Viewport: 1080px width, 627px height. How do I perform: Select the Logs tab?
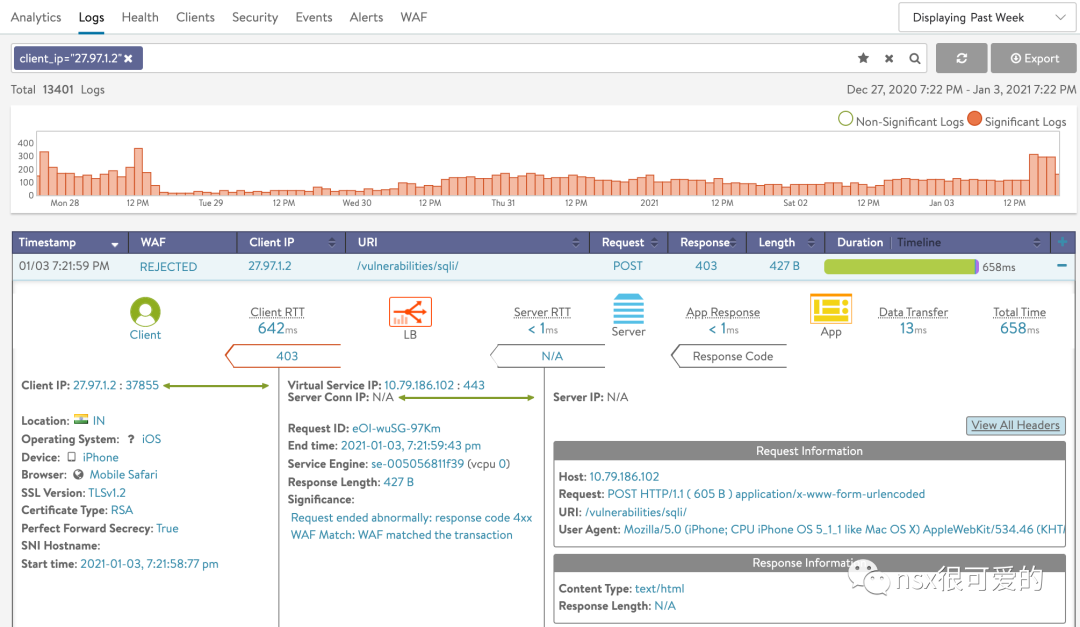click(91, 17)
